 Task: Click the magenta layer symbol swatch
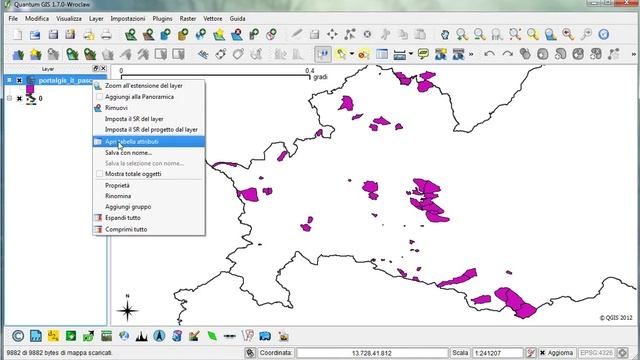pos(30,89)
